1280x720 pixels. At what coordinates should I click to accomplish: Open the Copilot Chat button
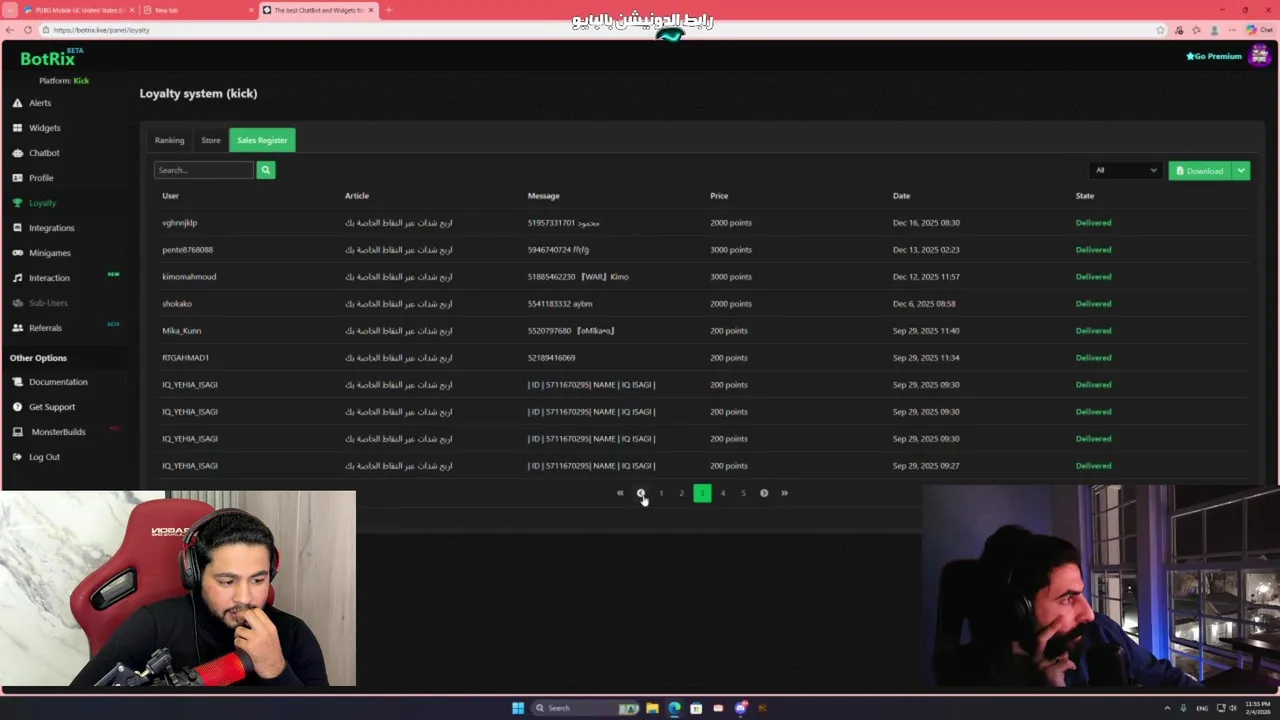pyautogui.click(x=1260, y=30)
